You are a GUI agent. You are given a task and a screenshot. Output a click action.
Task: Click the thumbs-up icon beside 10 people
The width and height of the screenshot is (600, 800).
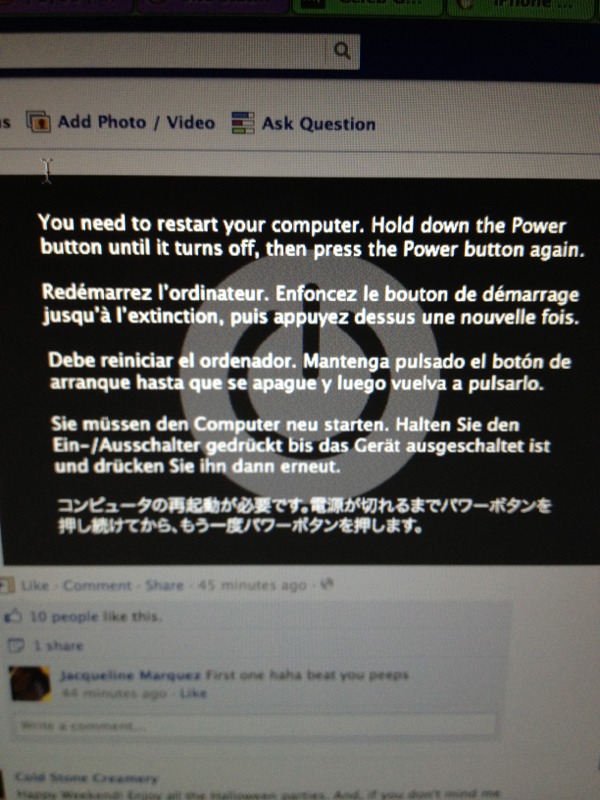(13, 616)
